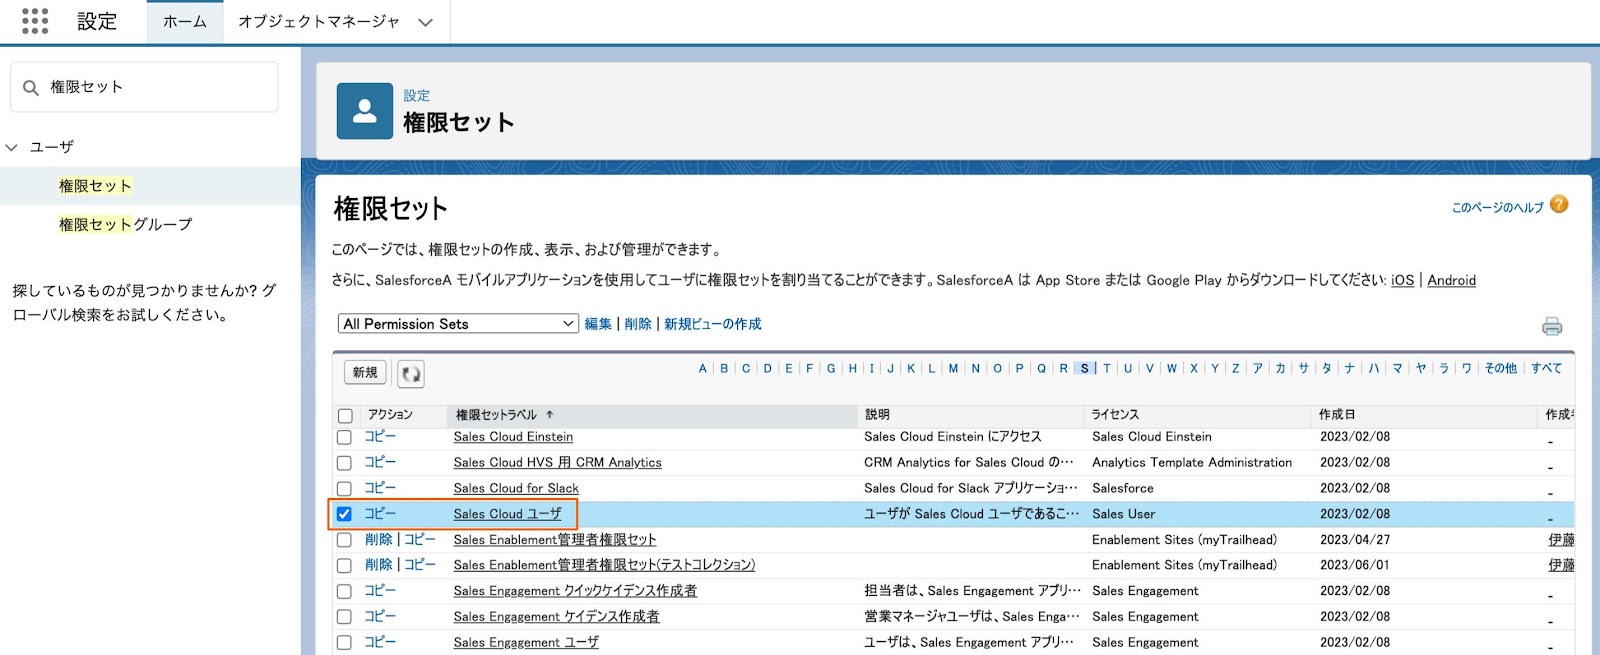This screenshot has height=655, width=1600.
Task: Open Sales Engagement ユーザ link
Action: [526, 643]
